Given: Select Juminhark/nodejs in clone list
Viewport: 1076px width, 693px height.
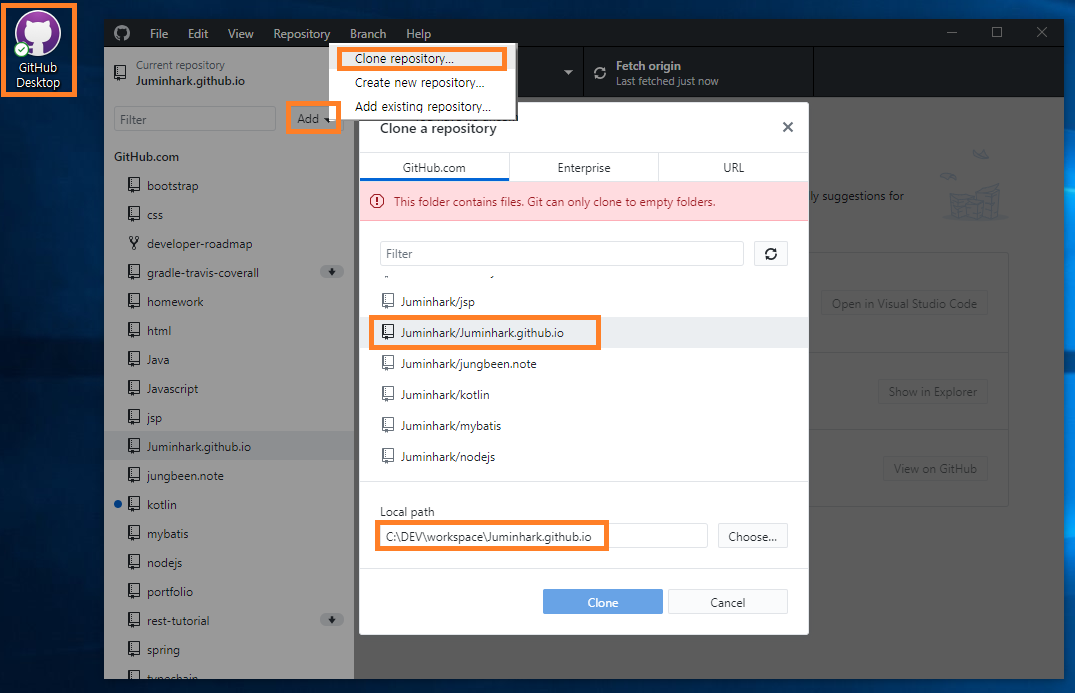Looking at the screenshot, I should (x=584, y=456).
